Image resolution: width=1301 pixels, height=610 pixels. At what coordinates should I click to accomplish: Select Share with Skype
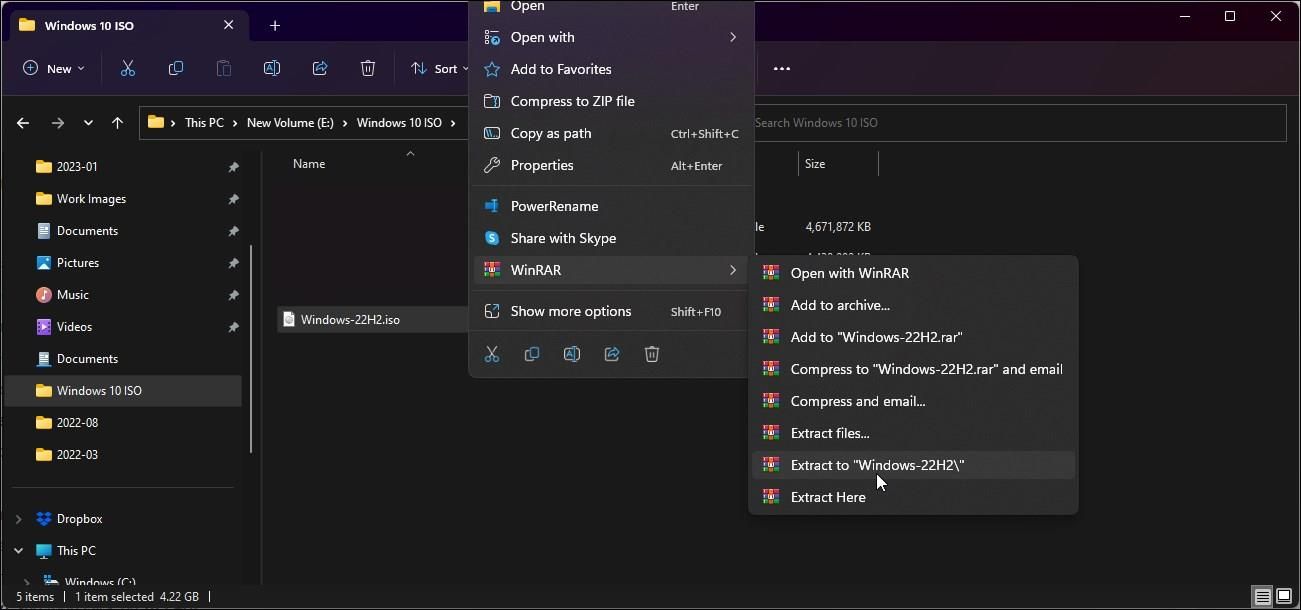pyautogui.click(x=611, y=238)
